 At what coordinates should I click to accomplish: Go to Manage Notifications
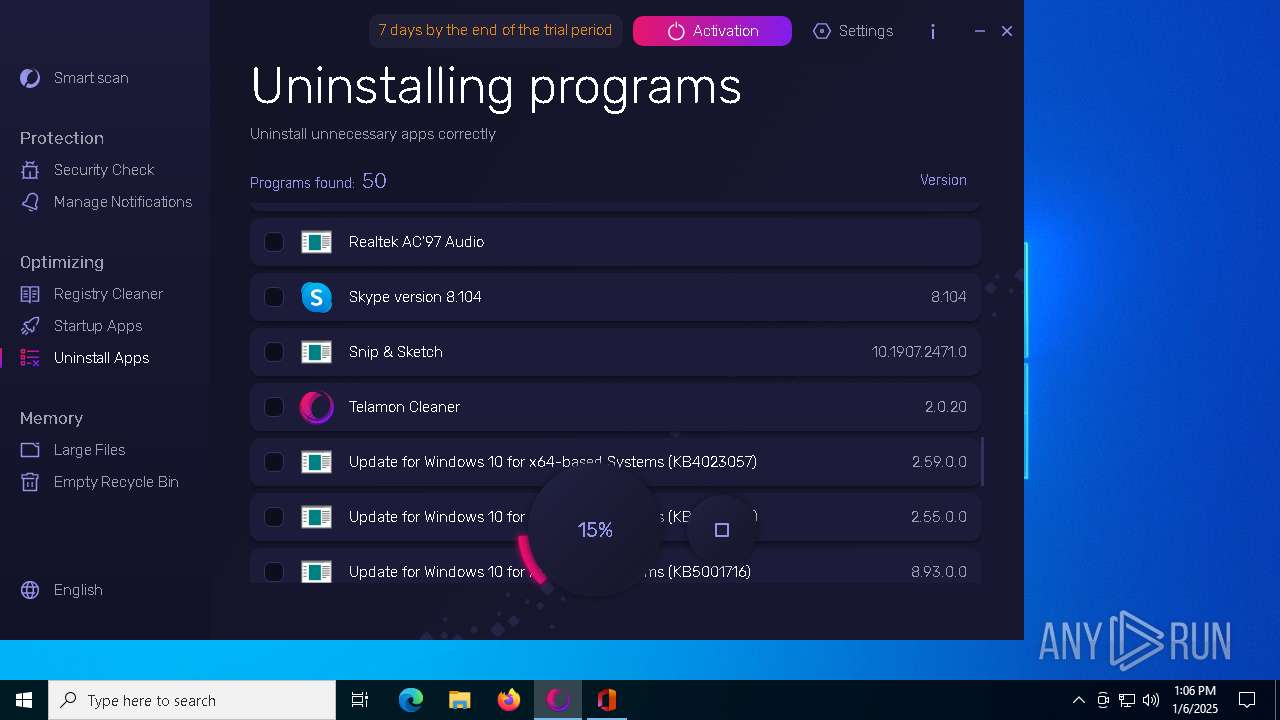106,202
